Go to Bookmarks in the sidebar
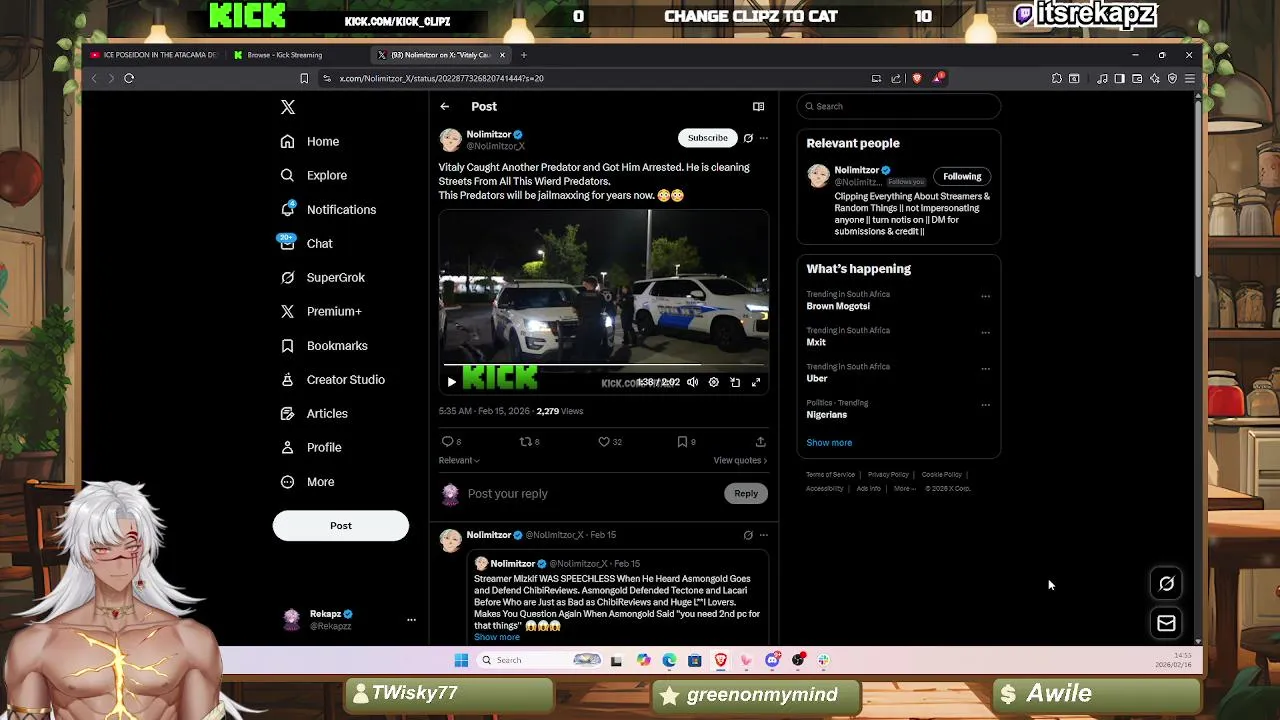Image resolution: width=1280 pixels, height=720 pixels. 323,346
